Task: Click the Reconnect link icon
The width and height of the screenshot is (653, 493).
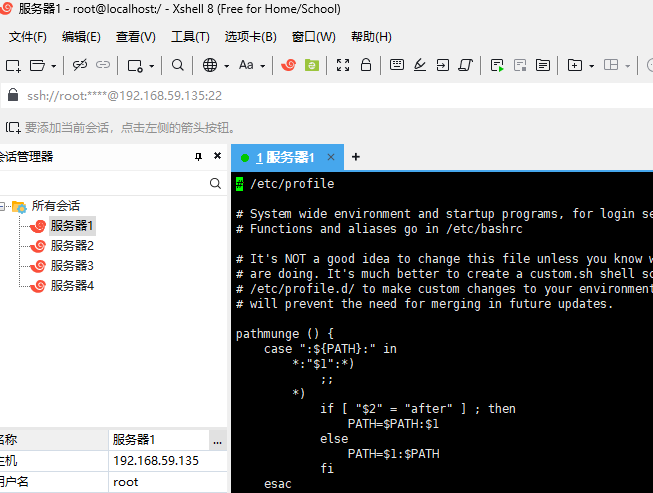Action: [x=103, y=65]
